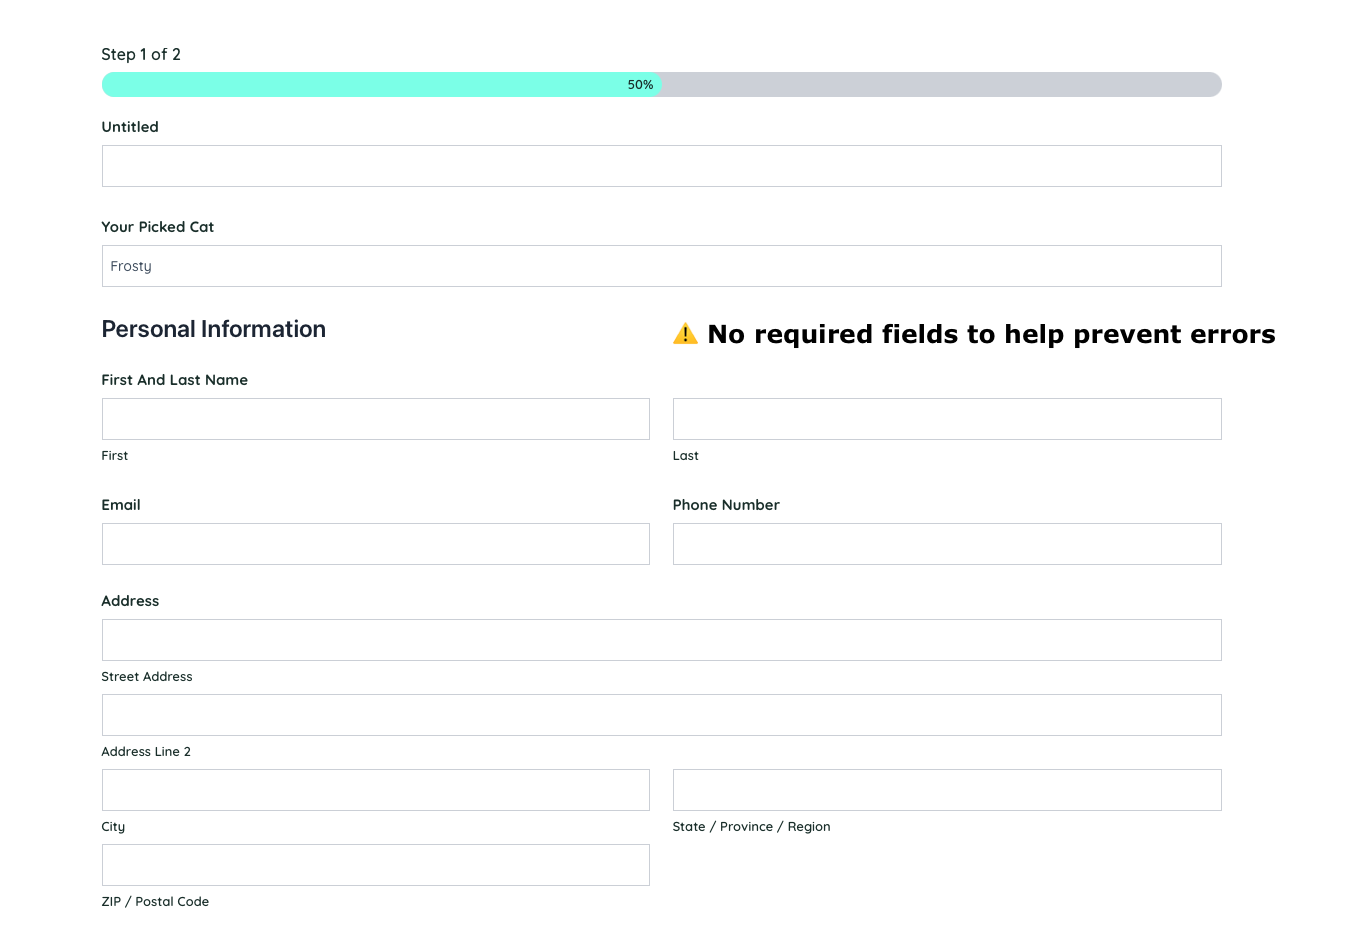Click the State / Province / Region field
This screenshot has width=1367, height=938.
pos(947,789)
